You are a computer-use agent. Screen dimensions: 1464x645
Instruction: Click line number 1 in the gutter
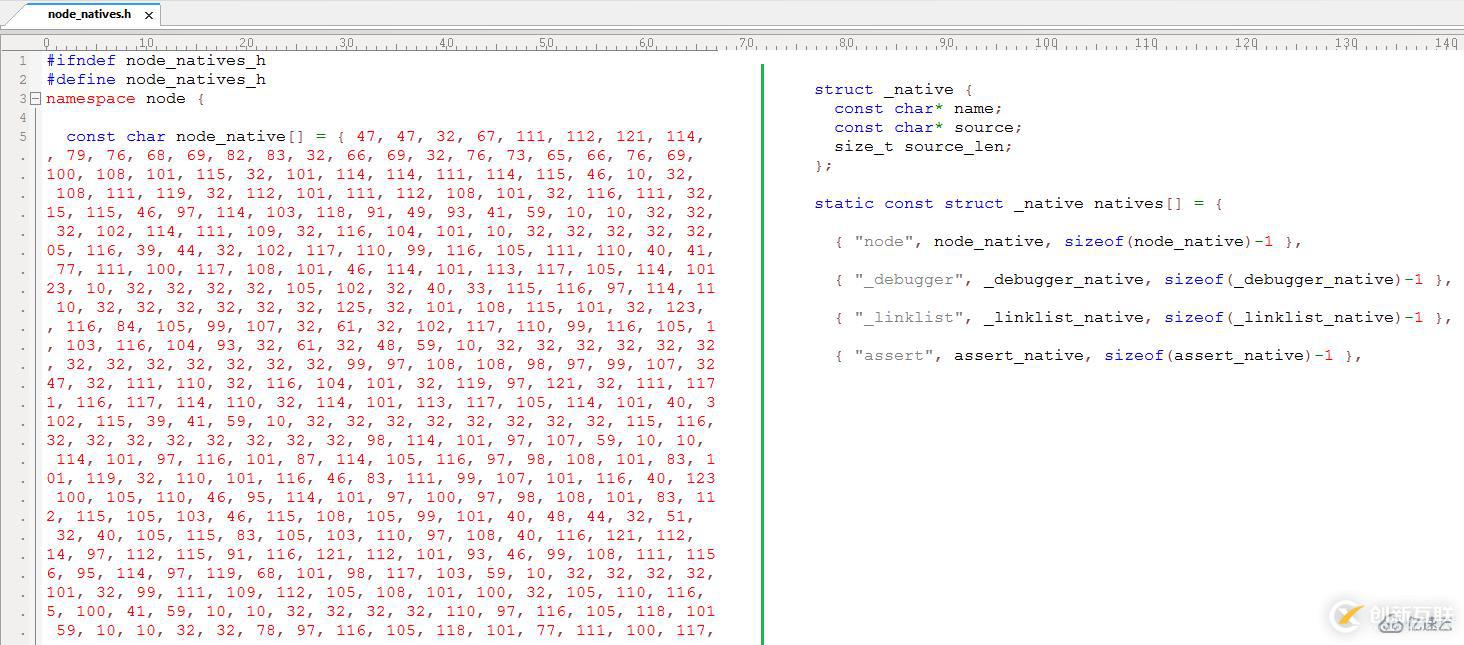tap(23, 61)
